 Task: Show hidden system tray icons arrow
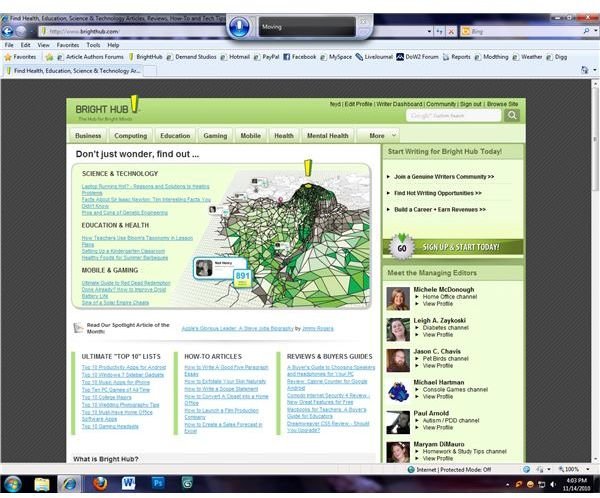coord(508,485)
